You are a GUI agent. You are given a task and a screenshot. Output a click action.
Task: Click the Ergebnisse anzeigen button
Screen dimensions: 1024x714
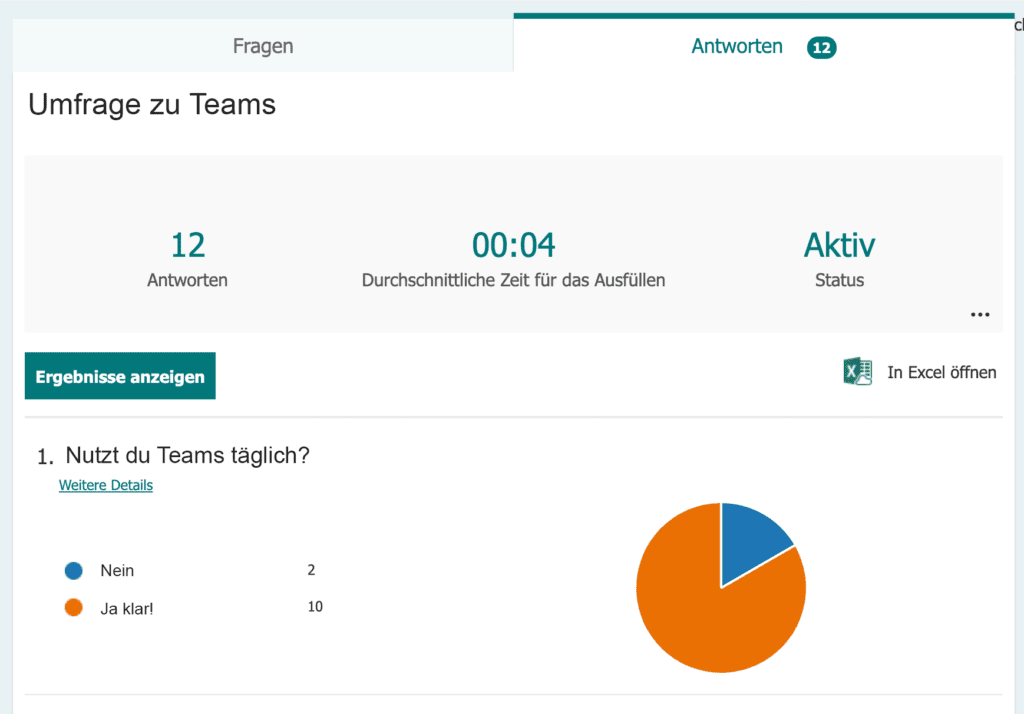click(120, 376)
